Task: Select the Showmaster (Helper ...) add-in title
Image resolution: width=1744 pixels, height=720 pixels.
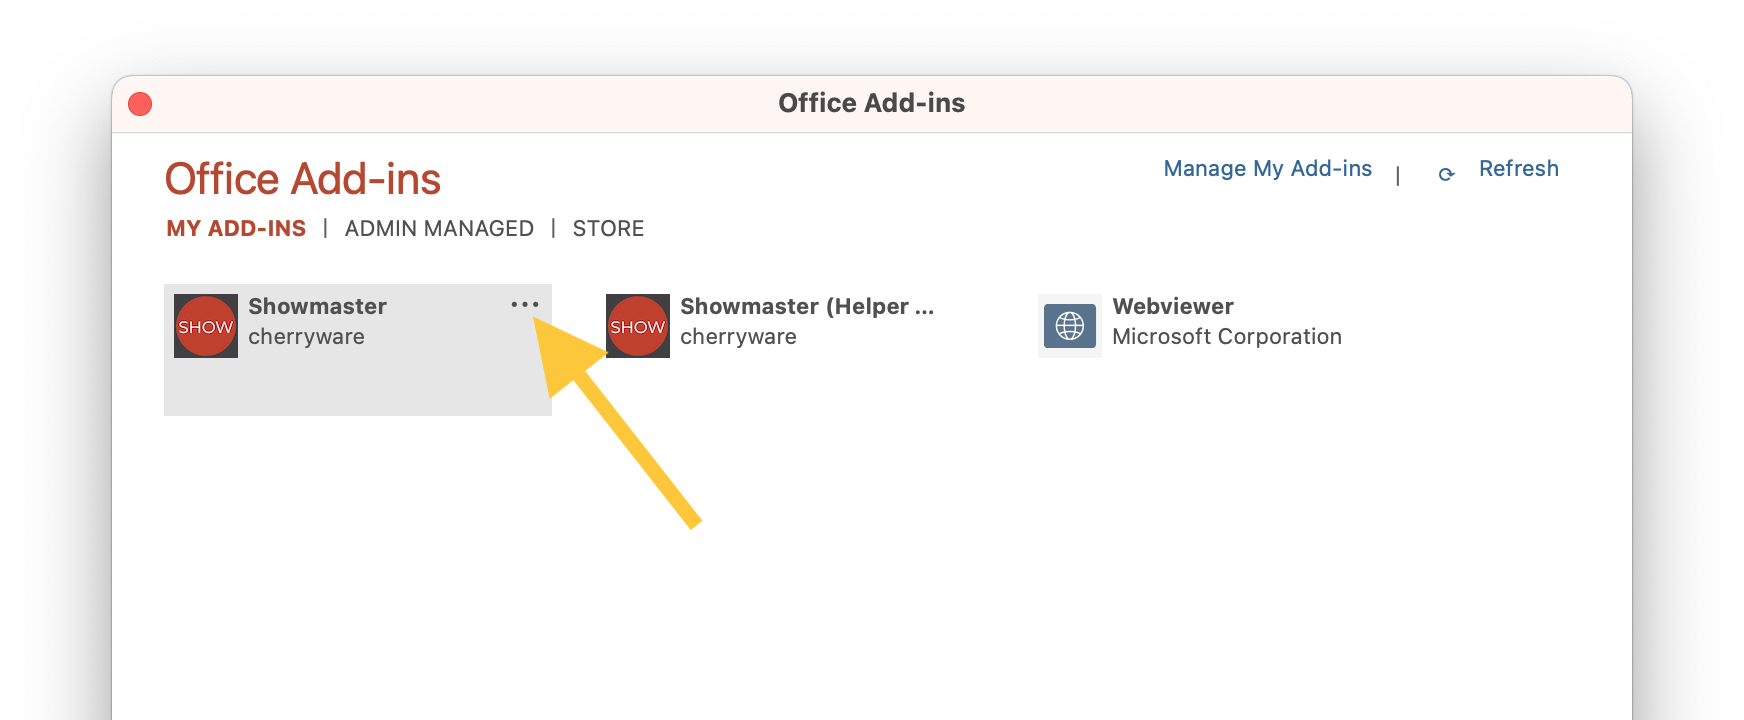Action: click(806, 306)
